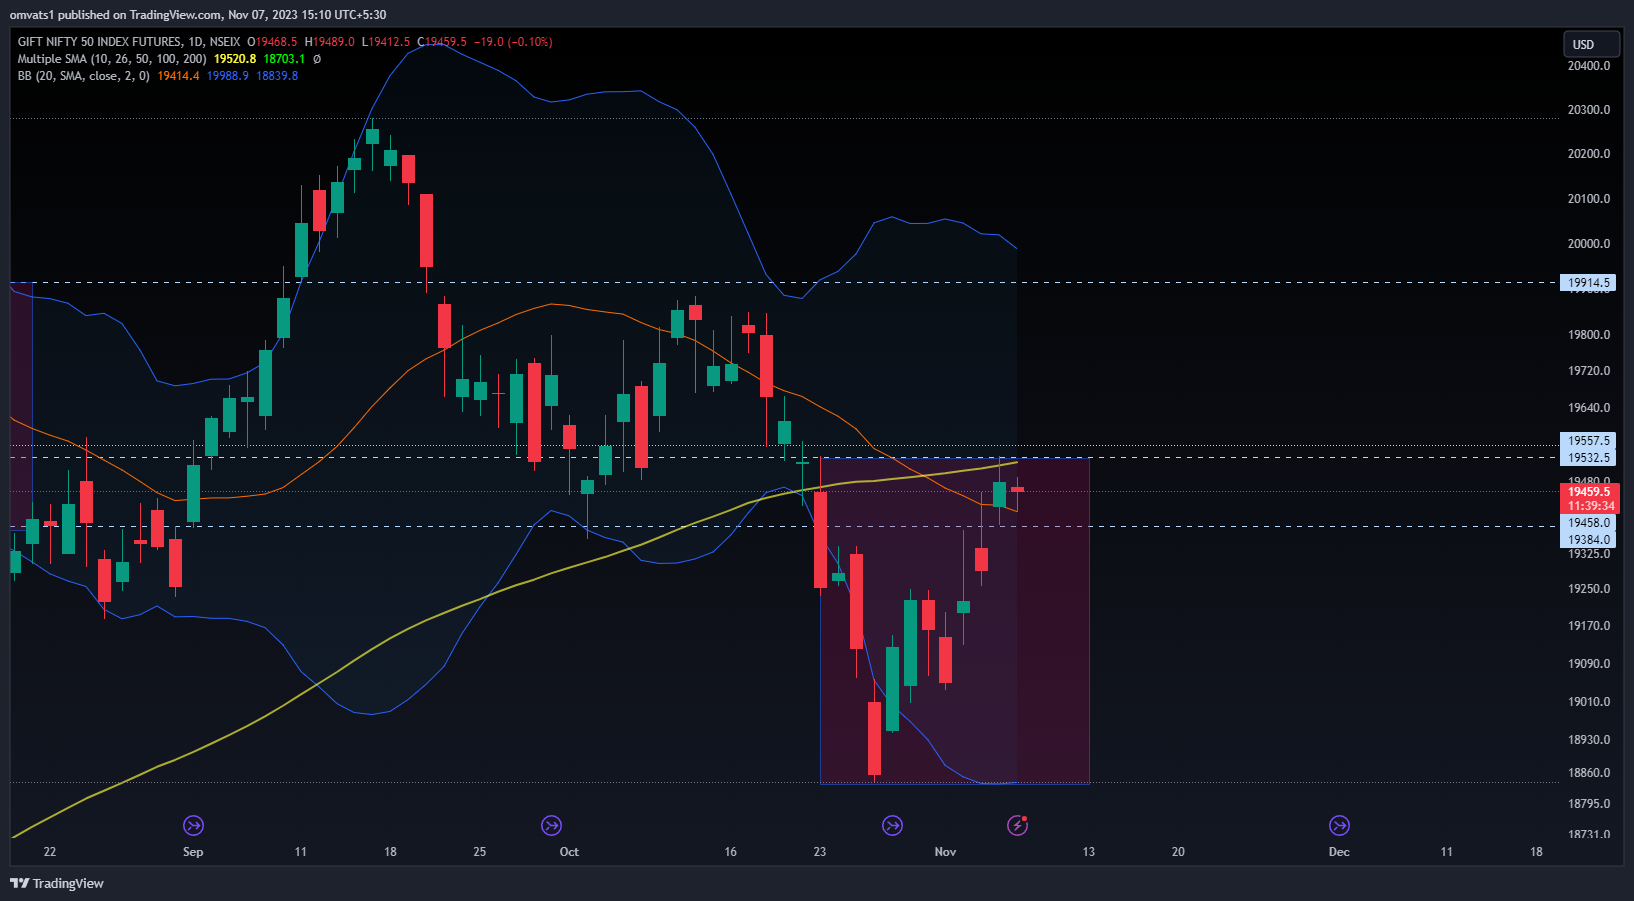1634x901 pixels.
Task: Click the TradingView logo at bottom left
Action: pyautogui.click(x=57, y=883)
